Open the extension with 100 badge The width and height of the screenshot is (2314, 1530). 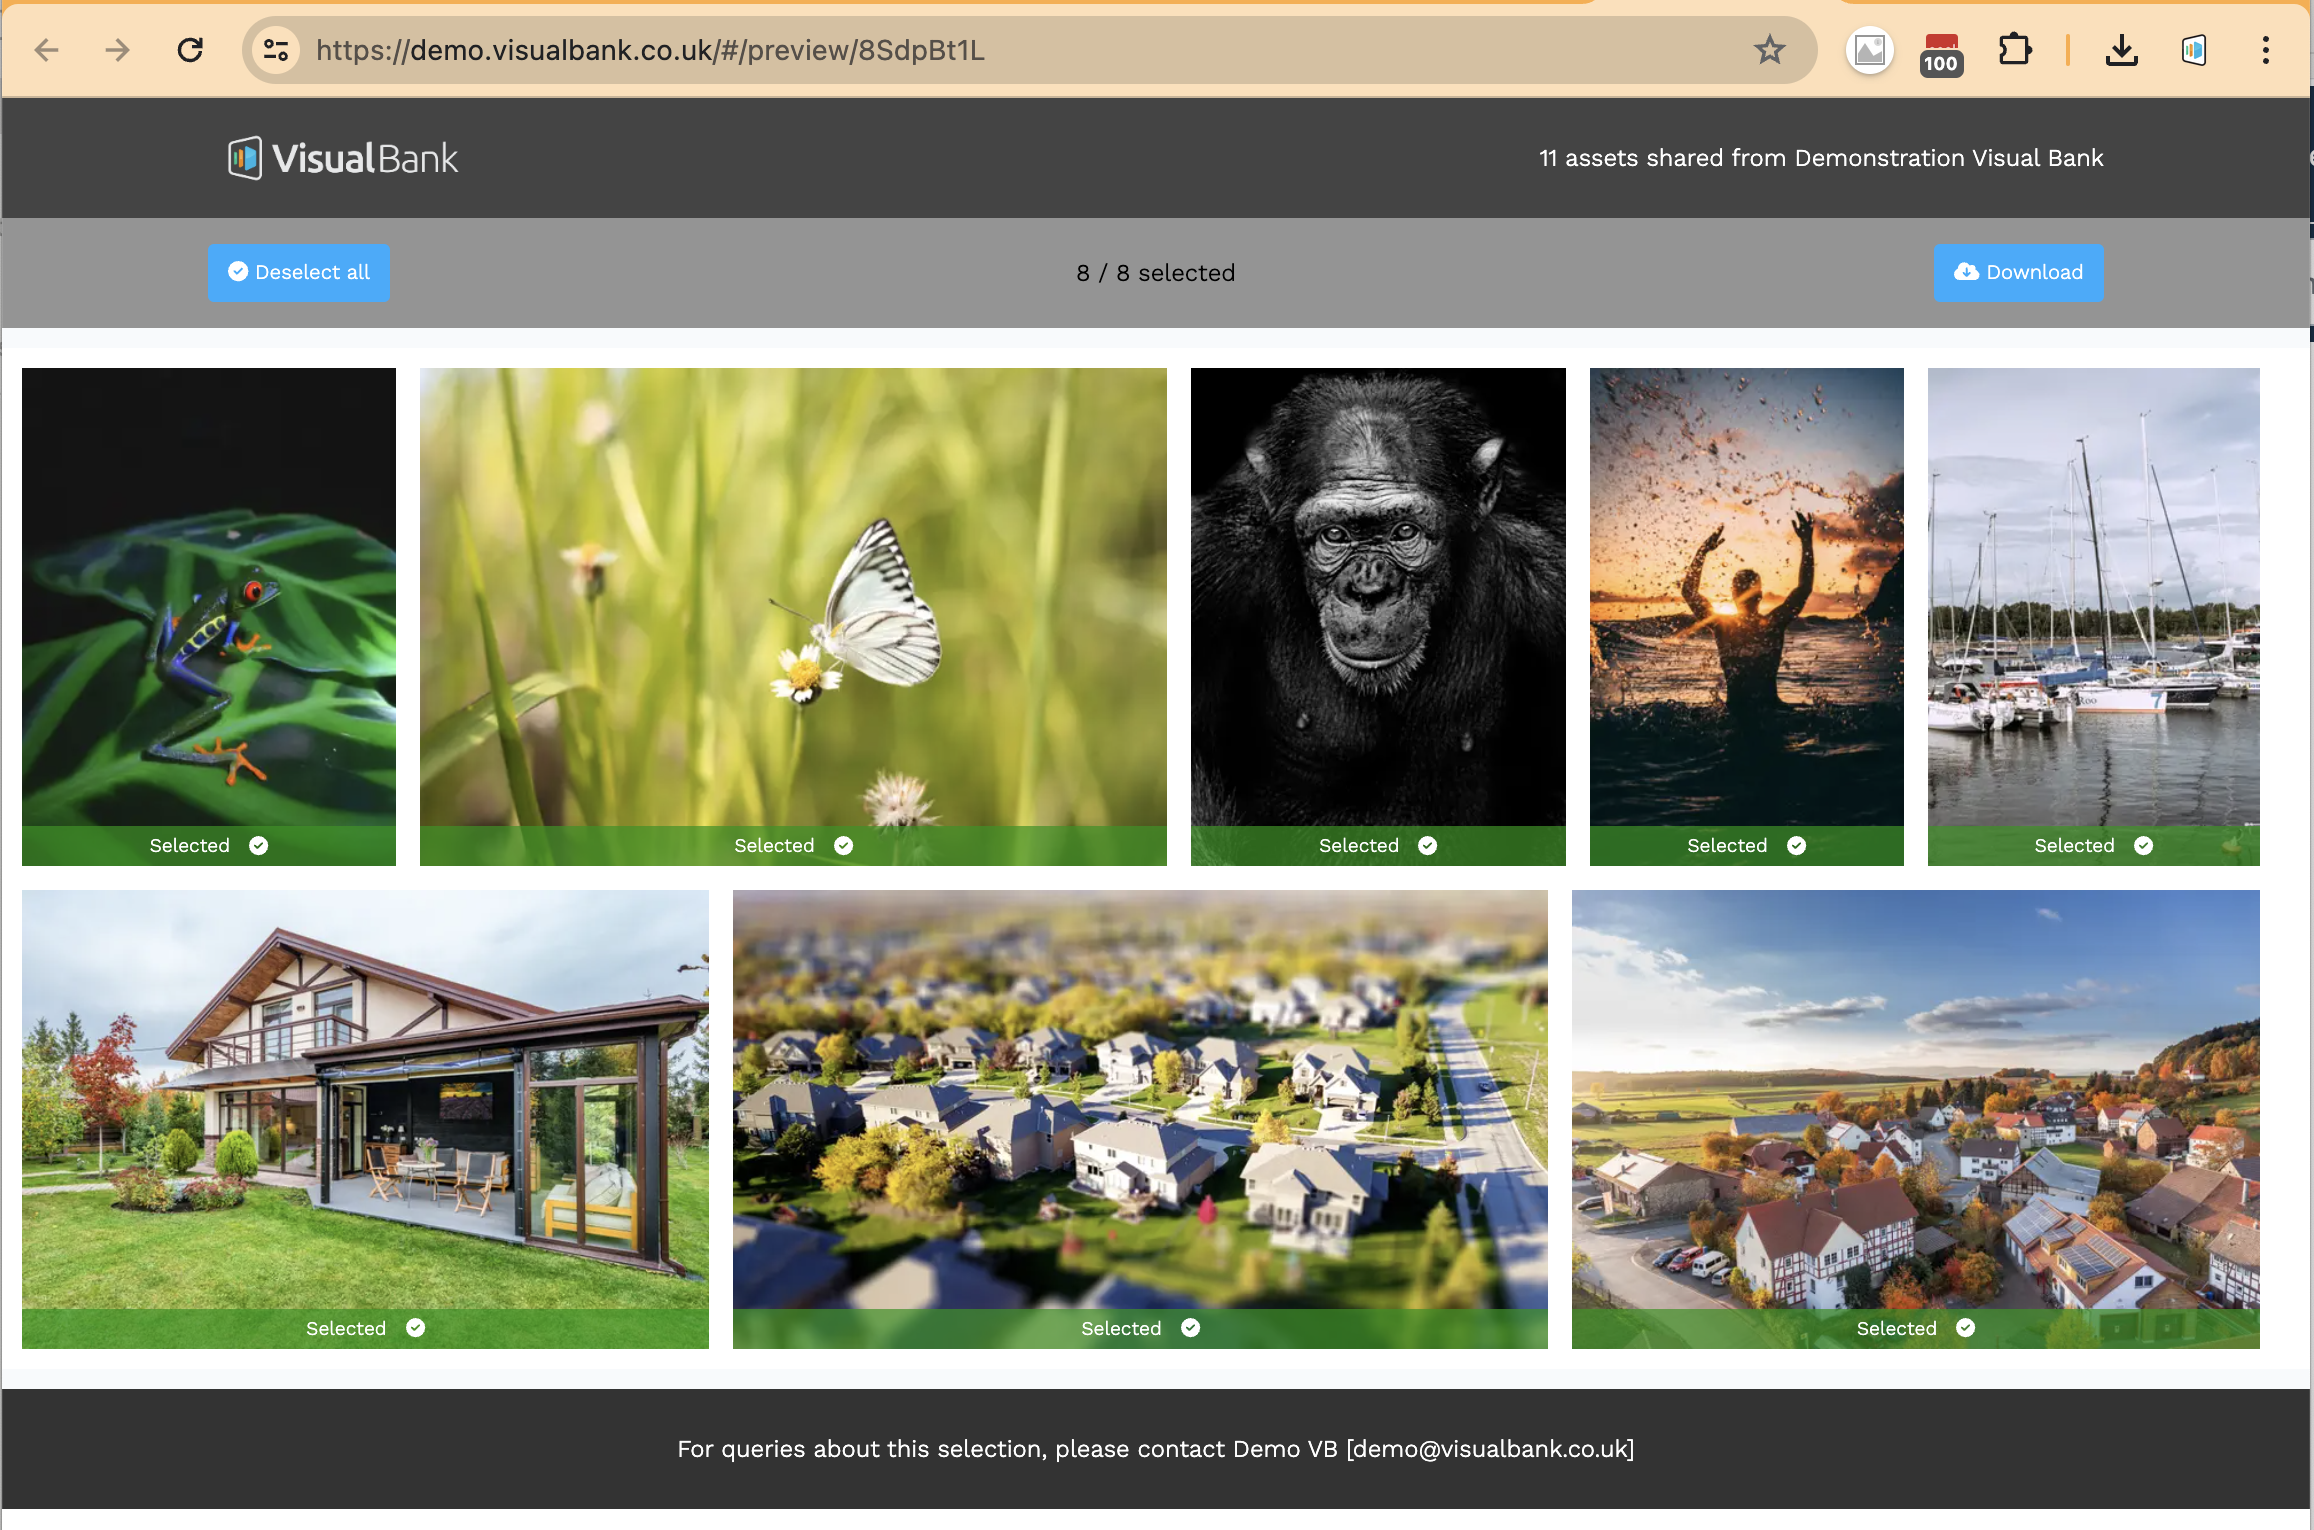(1940, 52)
